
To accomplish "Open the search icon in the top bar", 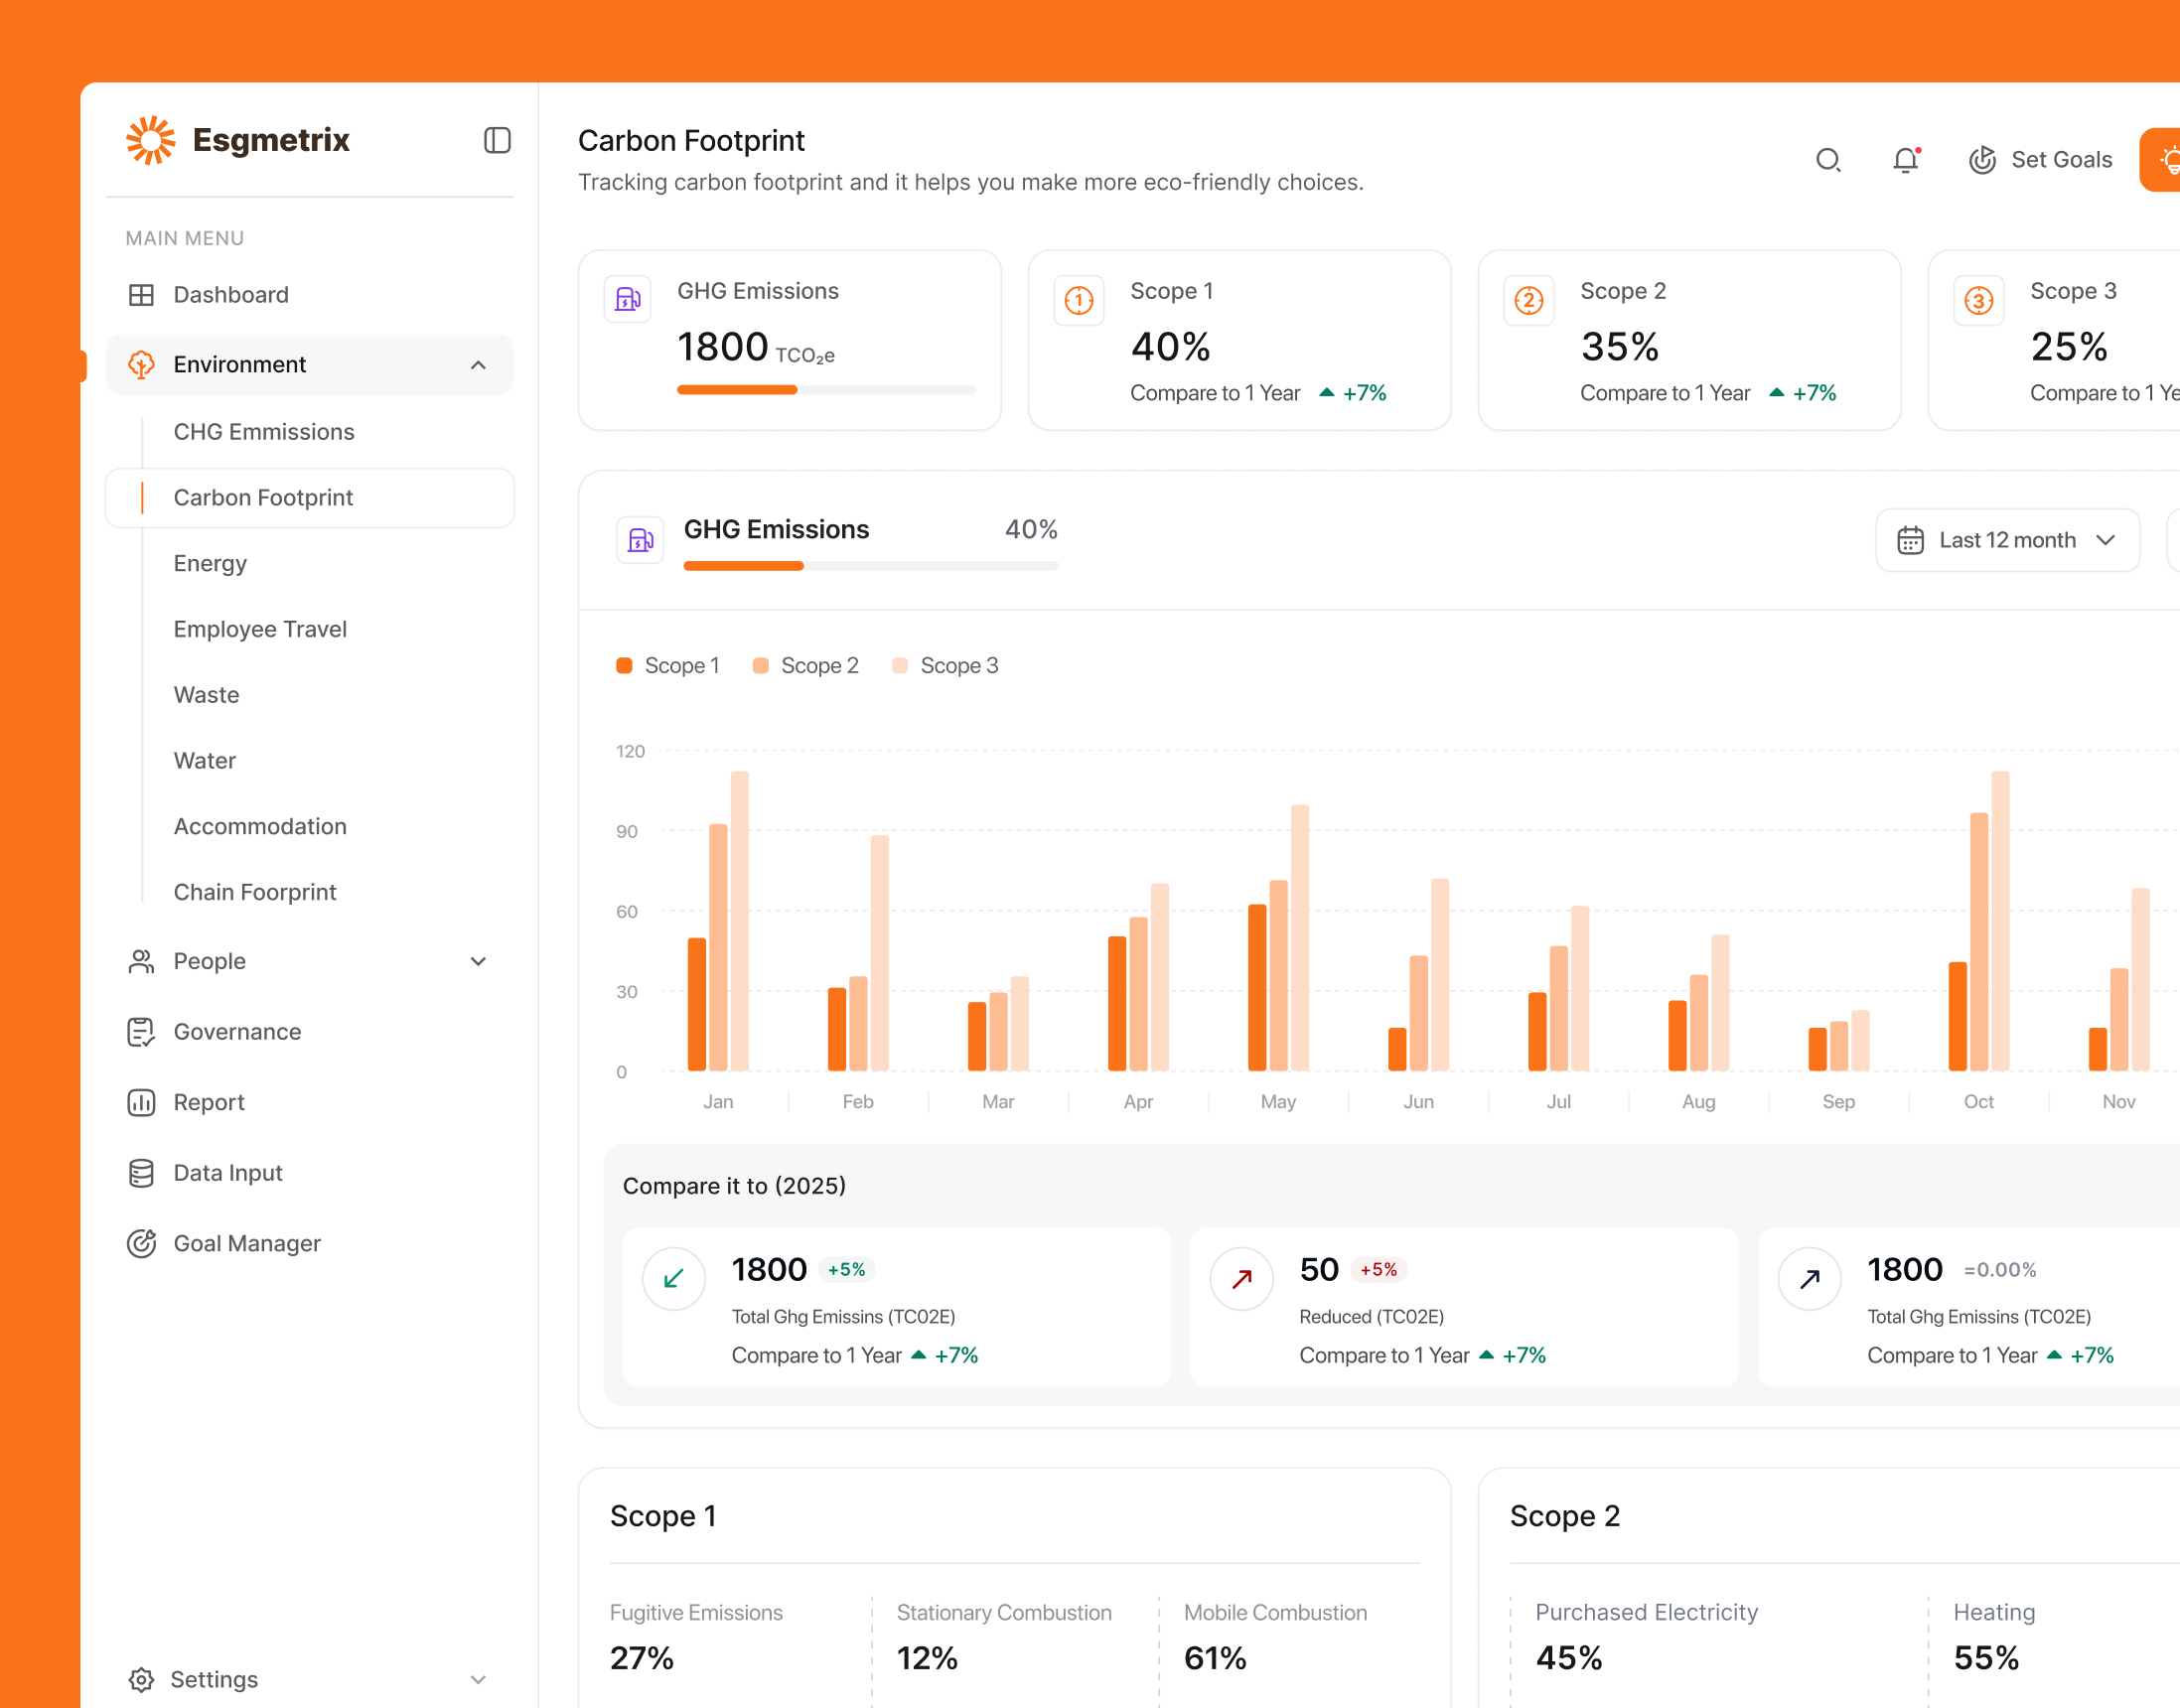I will 1828,159.
